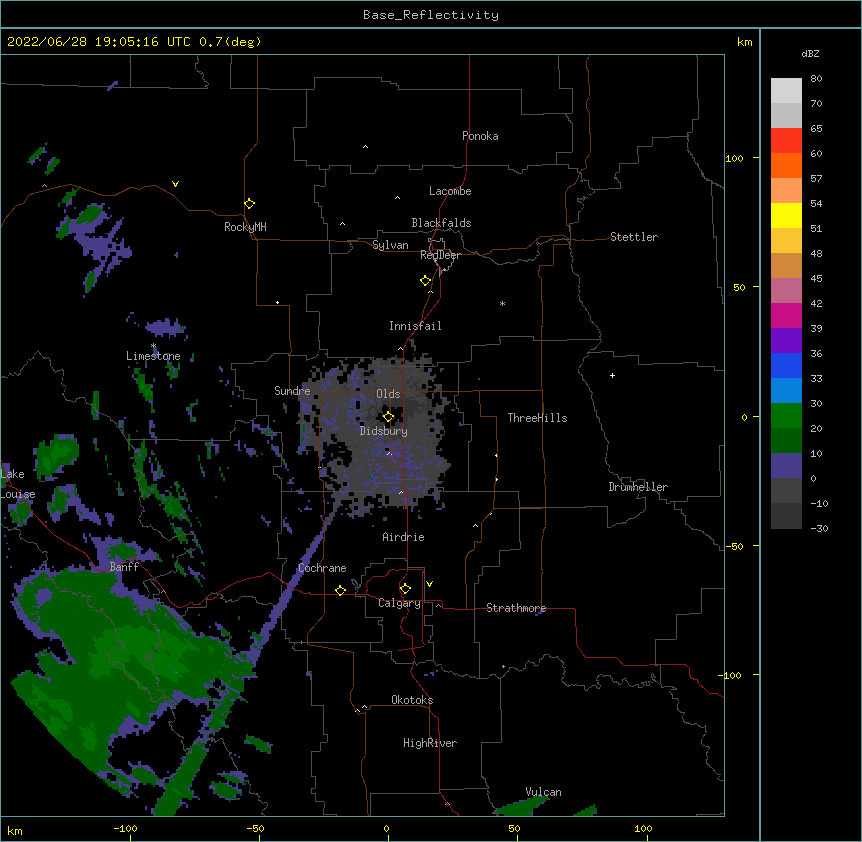The width and height of the screenshot is (862, 842).
Task: Click the yellow diamond marker beside RockyMH
Action: tap(249, 204)
